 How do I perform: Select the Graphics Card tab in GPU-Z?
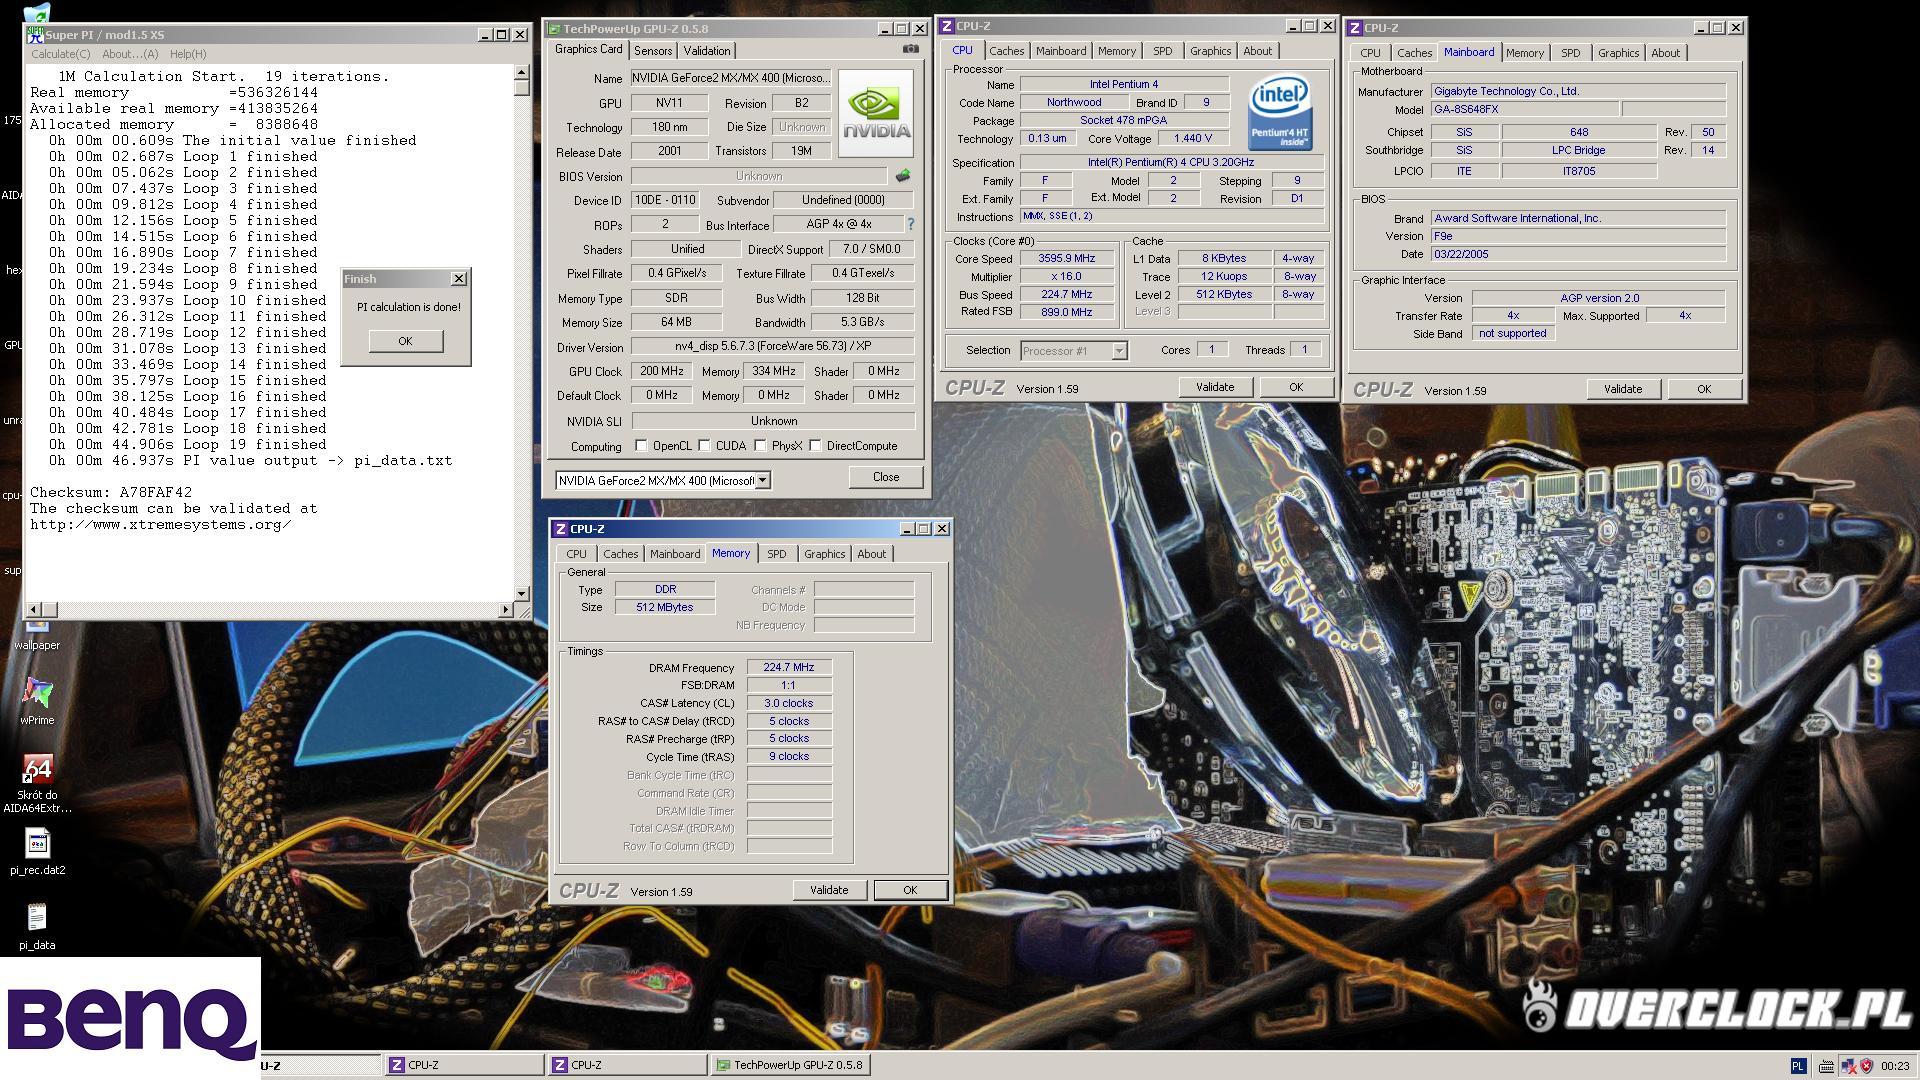588,49
